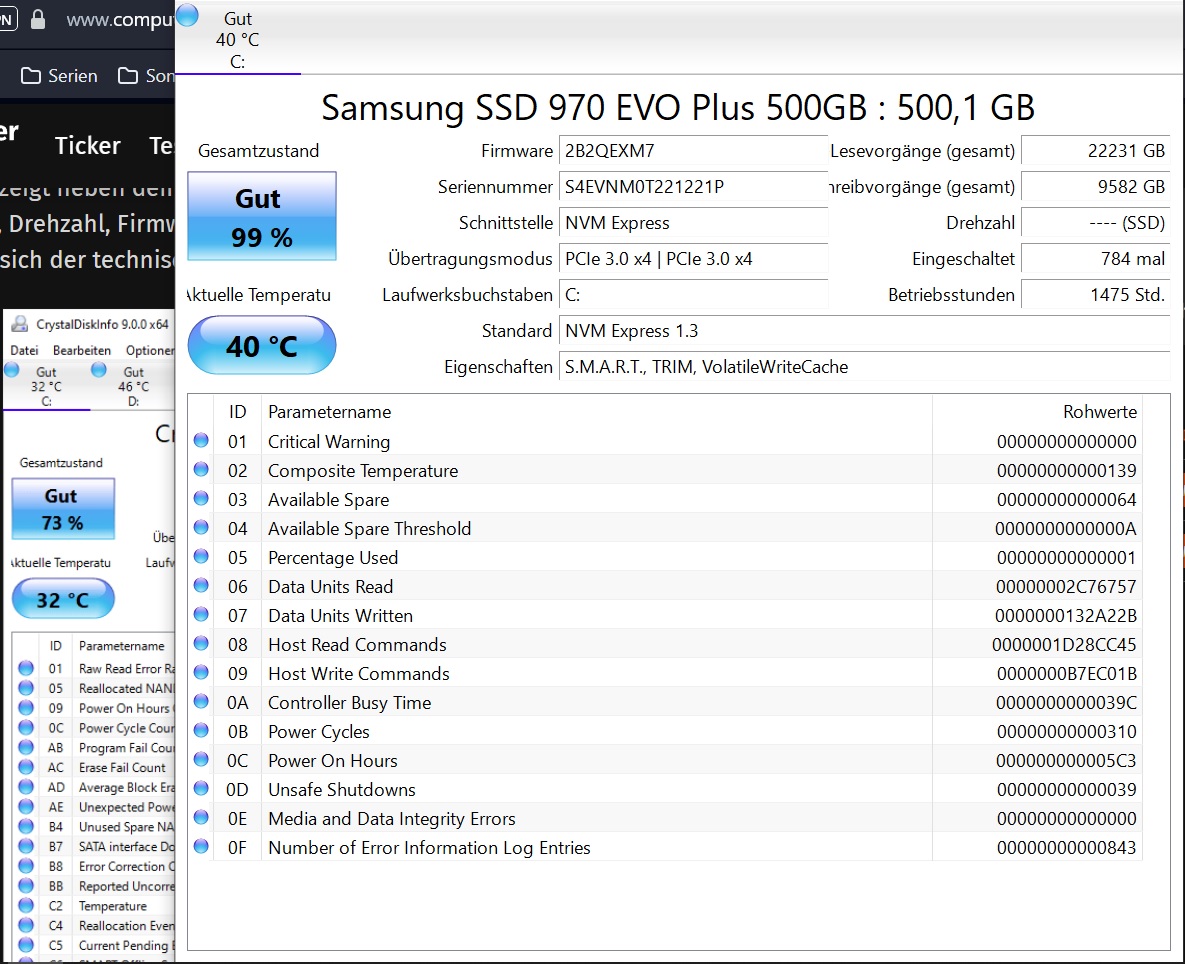Click the Übertragungsmodus field PCIe 3.0 x4

[x=693, y=258]
